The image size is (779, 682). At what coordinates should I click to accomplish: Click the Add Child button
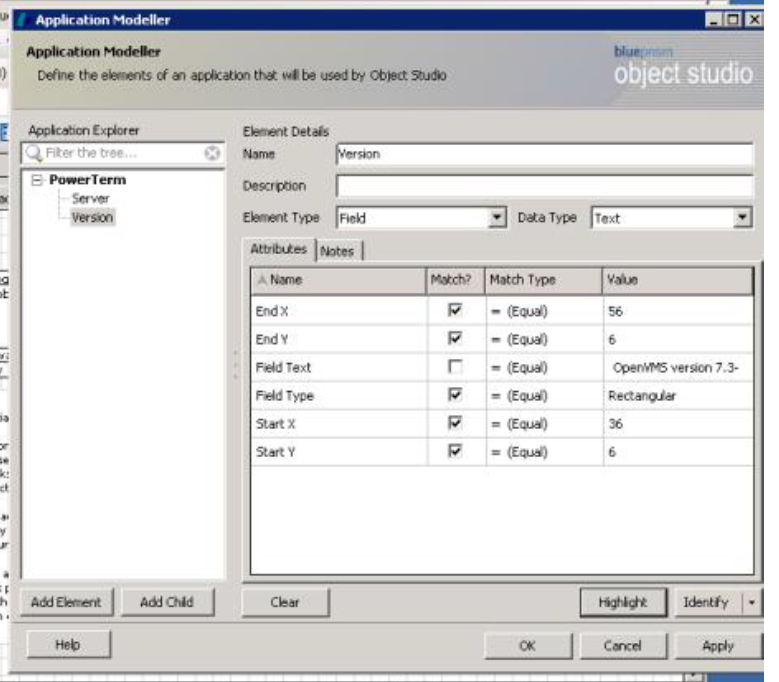pyautogui.click(x=167, y=602)
